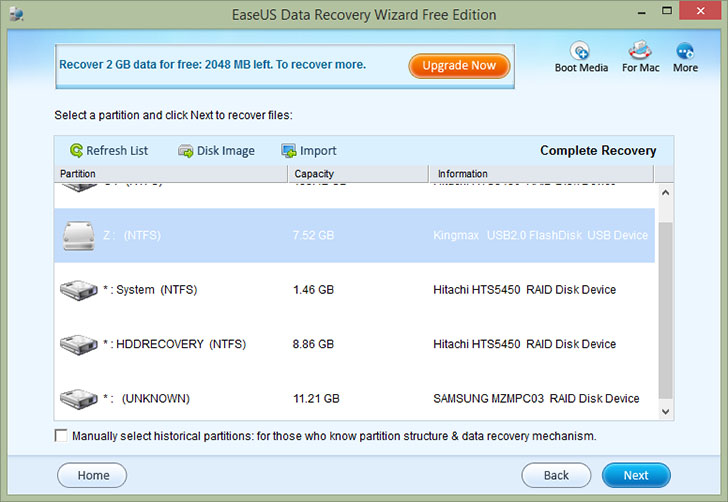
Task: Click the scrollbar down arrow
Action: point(665,411)
